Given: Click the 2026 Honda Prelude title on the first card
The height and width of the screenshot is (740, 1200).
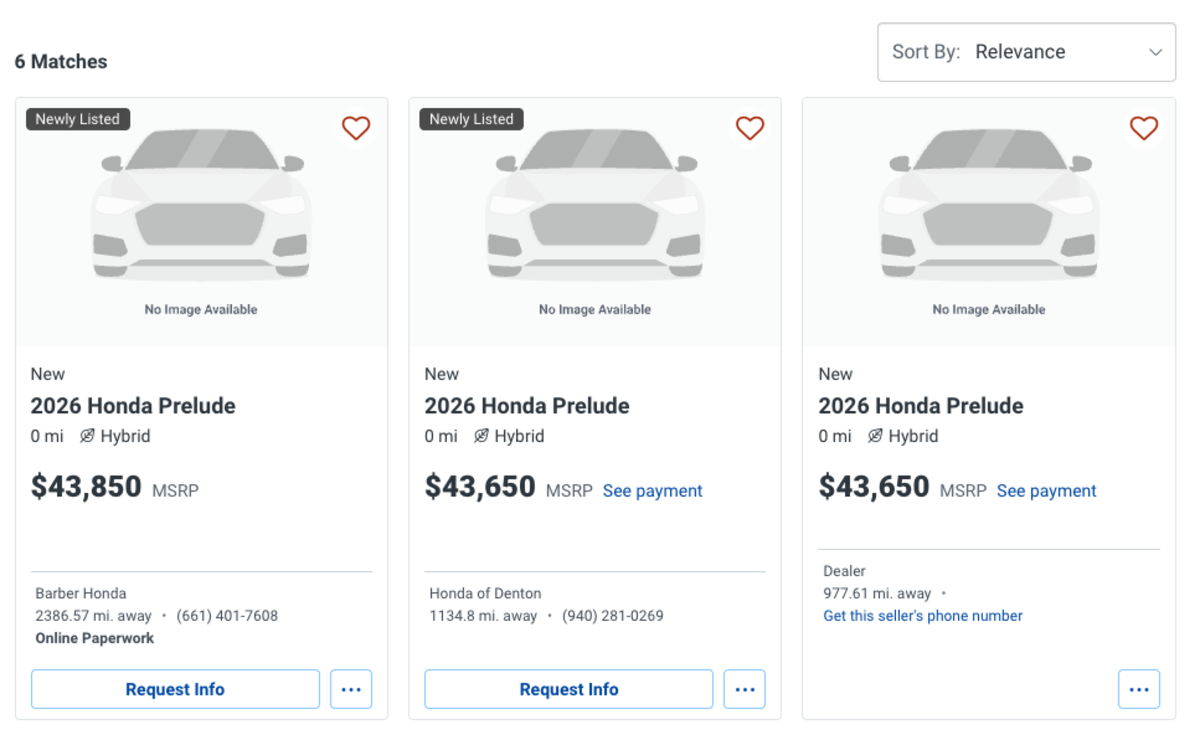Looking at the screenshot, I should [x=133, y=406].
